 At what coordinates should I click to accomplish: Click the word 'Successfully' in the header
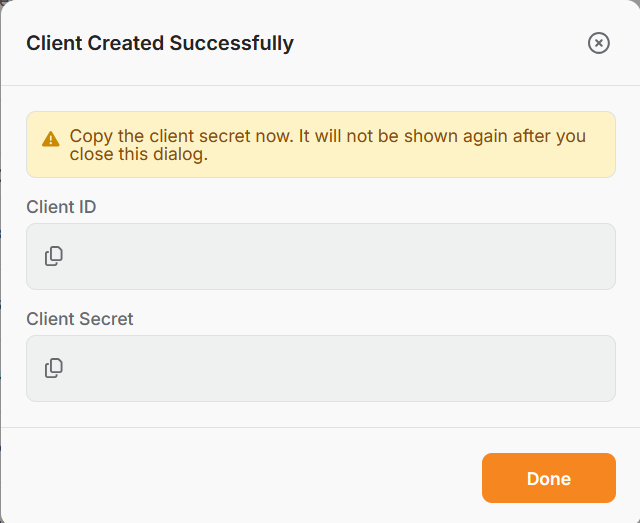coord(231,43)
